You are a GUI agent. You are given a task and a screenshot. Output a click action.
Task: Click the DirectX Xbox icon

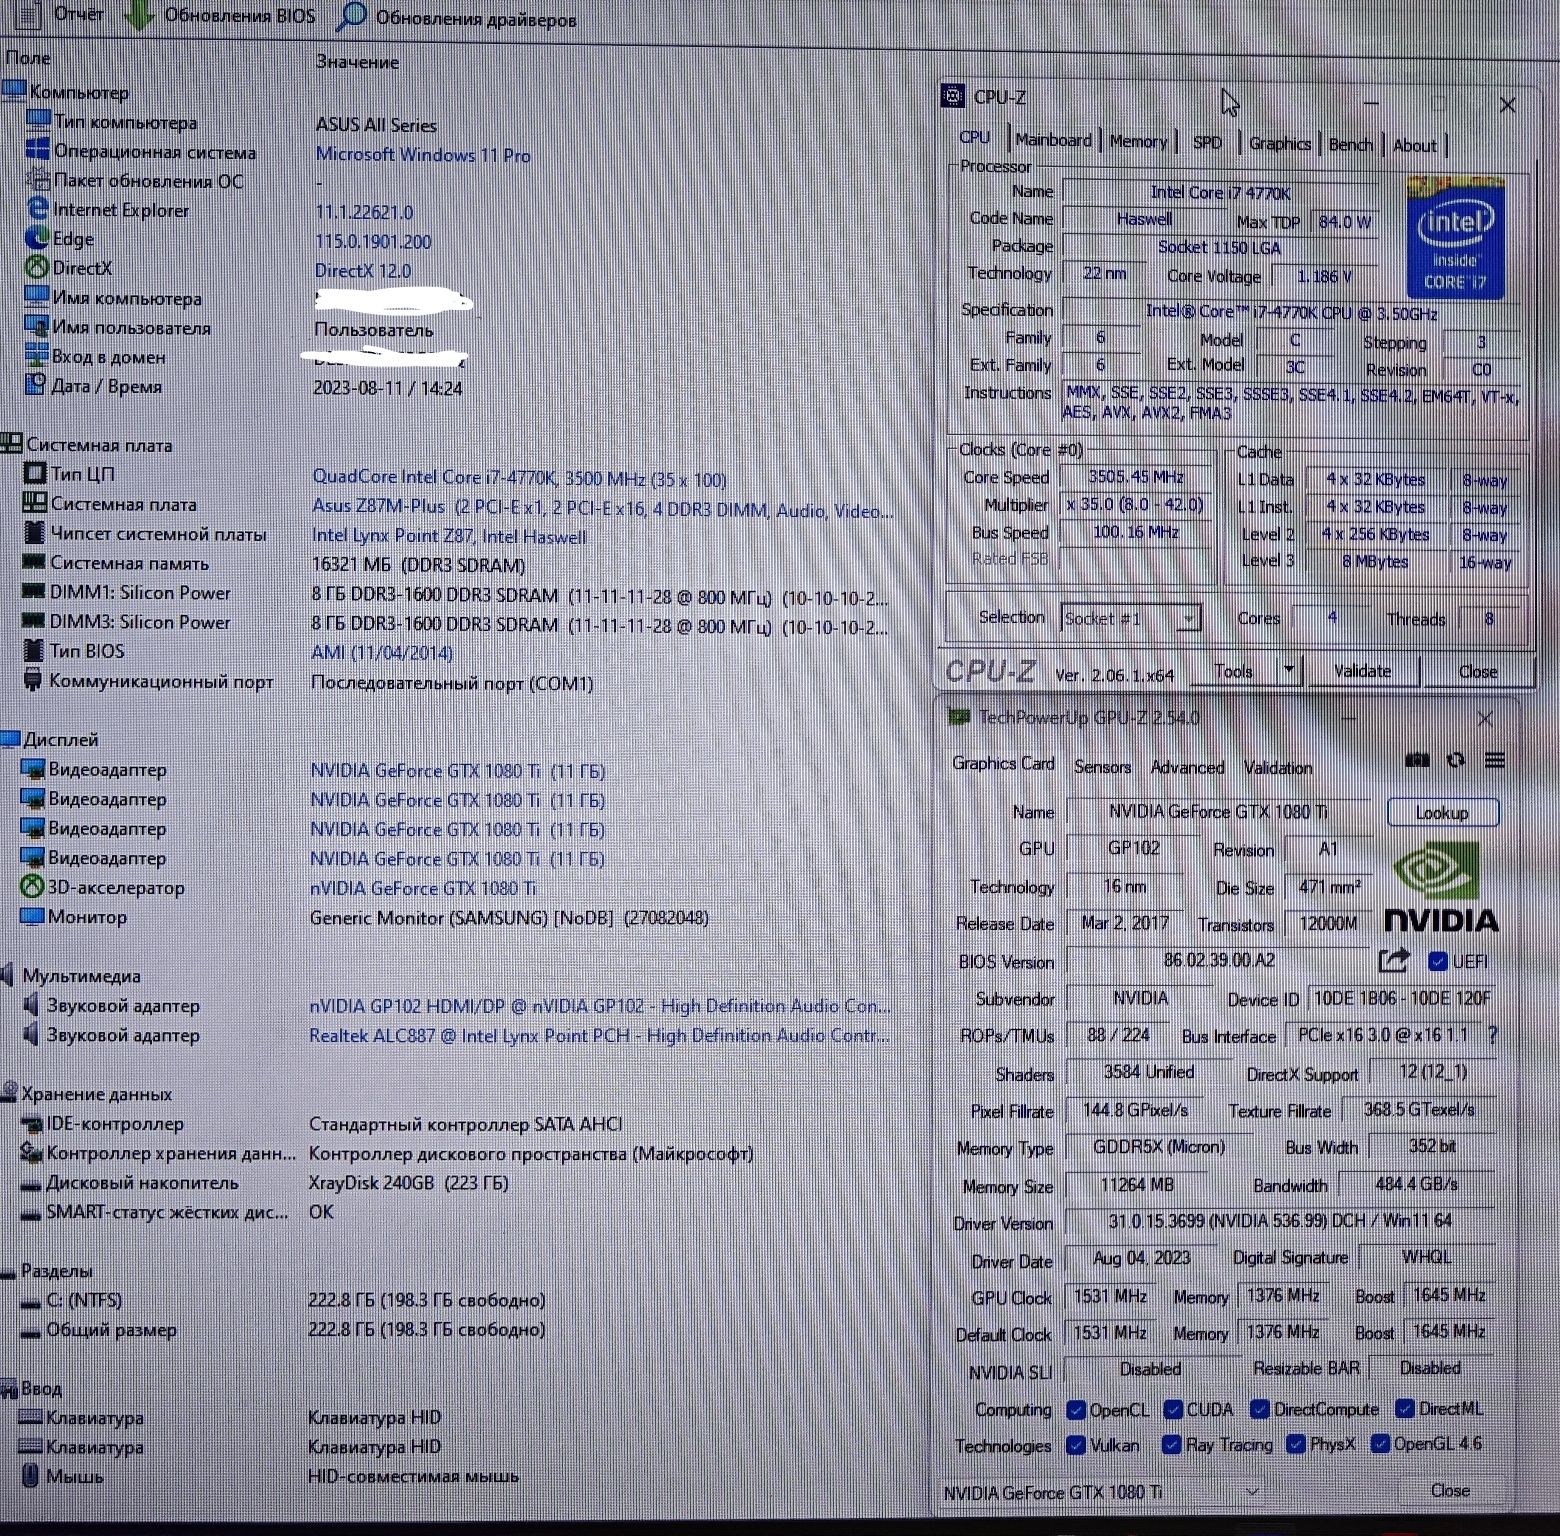(x=37, y=267)
